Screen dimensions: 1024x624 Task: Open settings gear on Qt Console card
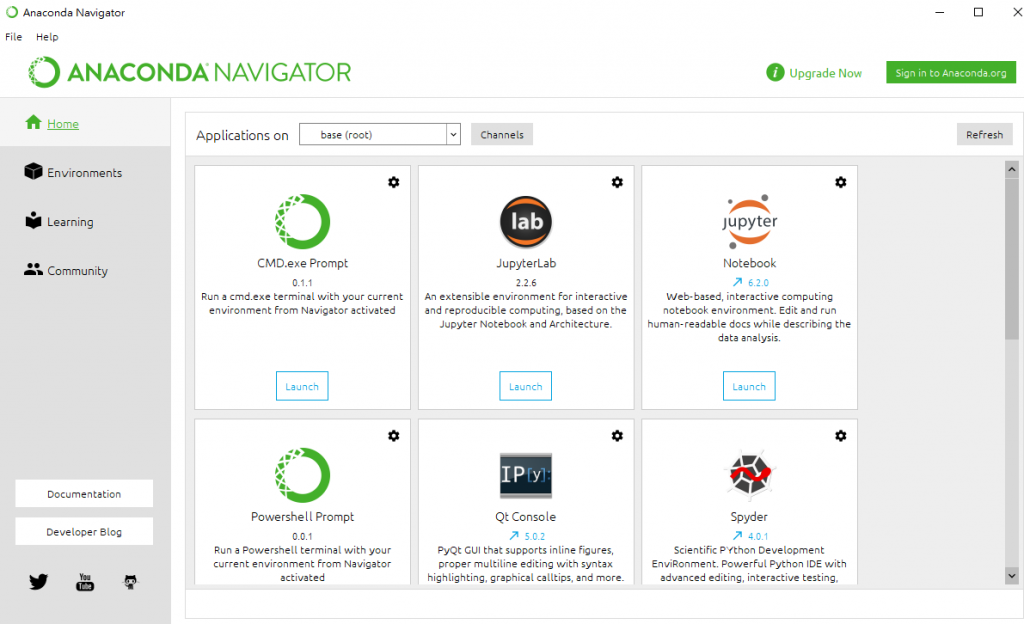tap(617, 435)
